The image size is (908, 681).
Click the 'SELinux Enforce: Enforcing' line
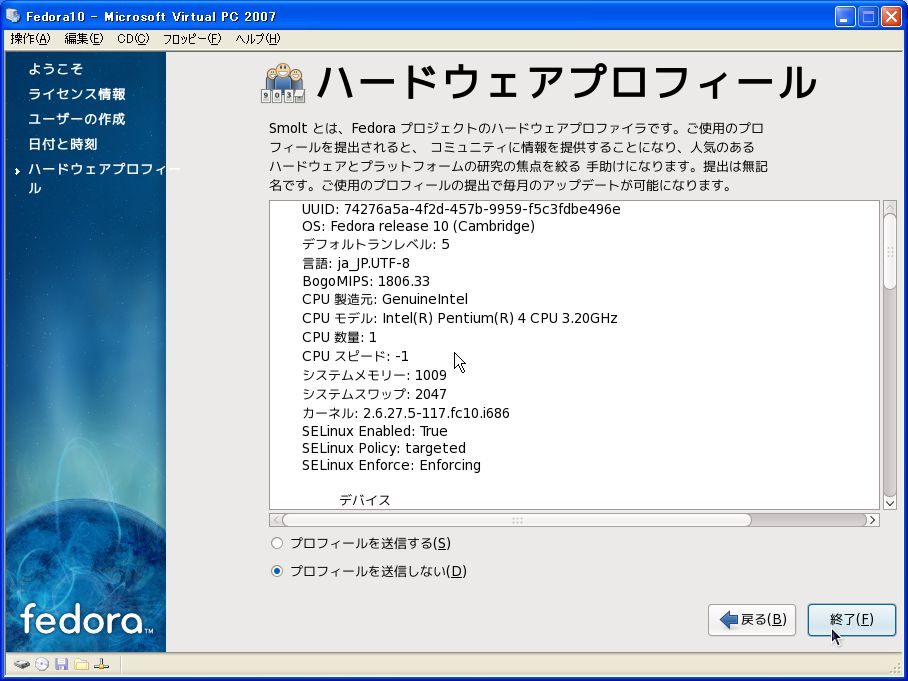point(391,466)
